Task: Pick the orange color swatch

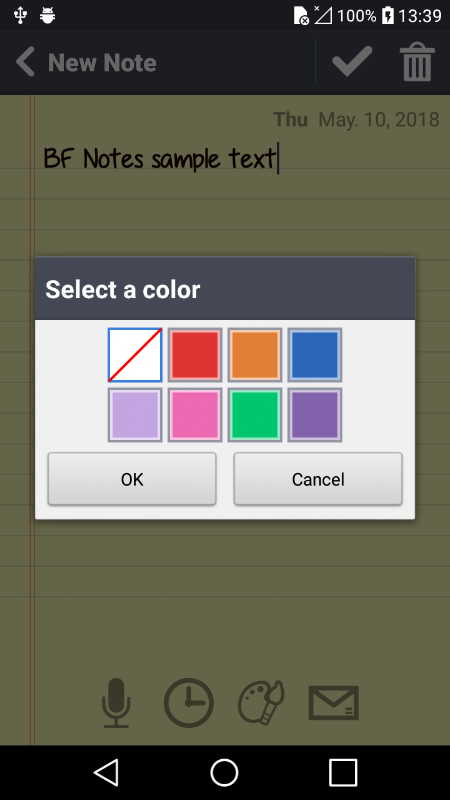Action: (x=255, y=355)
